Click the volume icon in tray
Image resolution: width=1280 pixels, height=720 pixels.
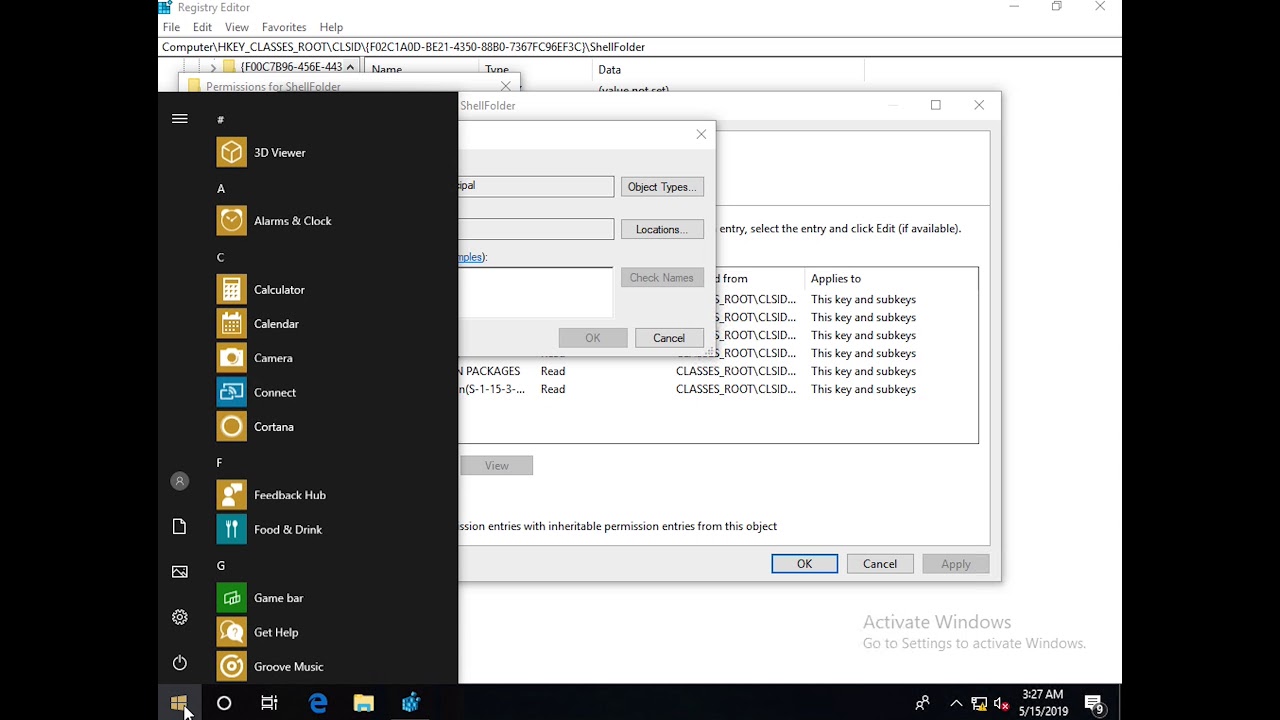pyautogui.click(x=1001, y=704)
